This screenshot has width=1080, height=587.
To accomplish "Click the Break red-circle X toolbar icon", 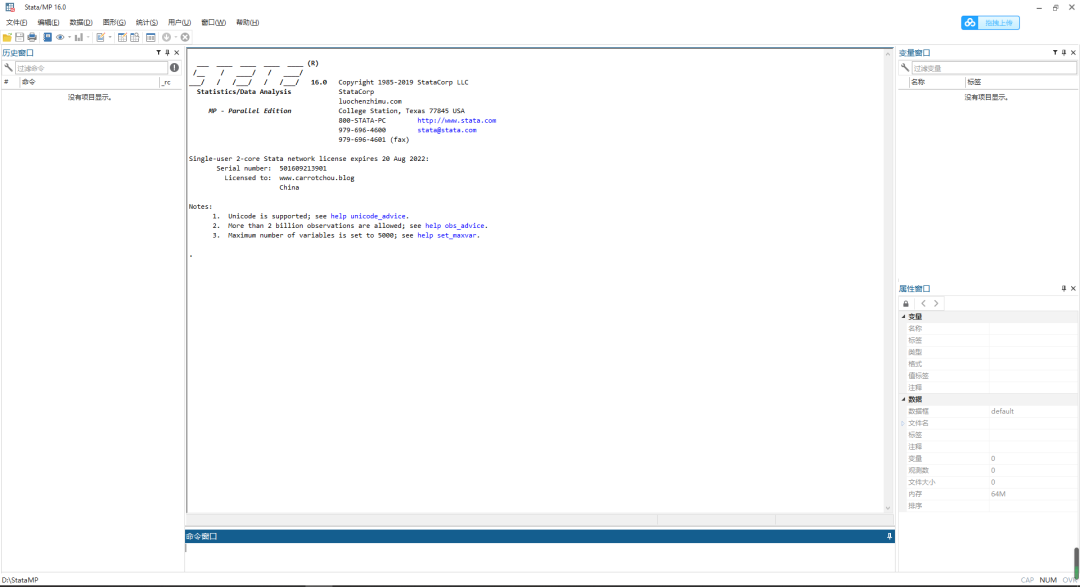I will coord(185,37).
